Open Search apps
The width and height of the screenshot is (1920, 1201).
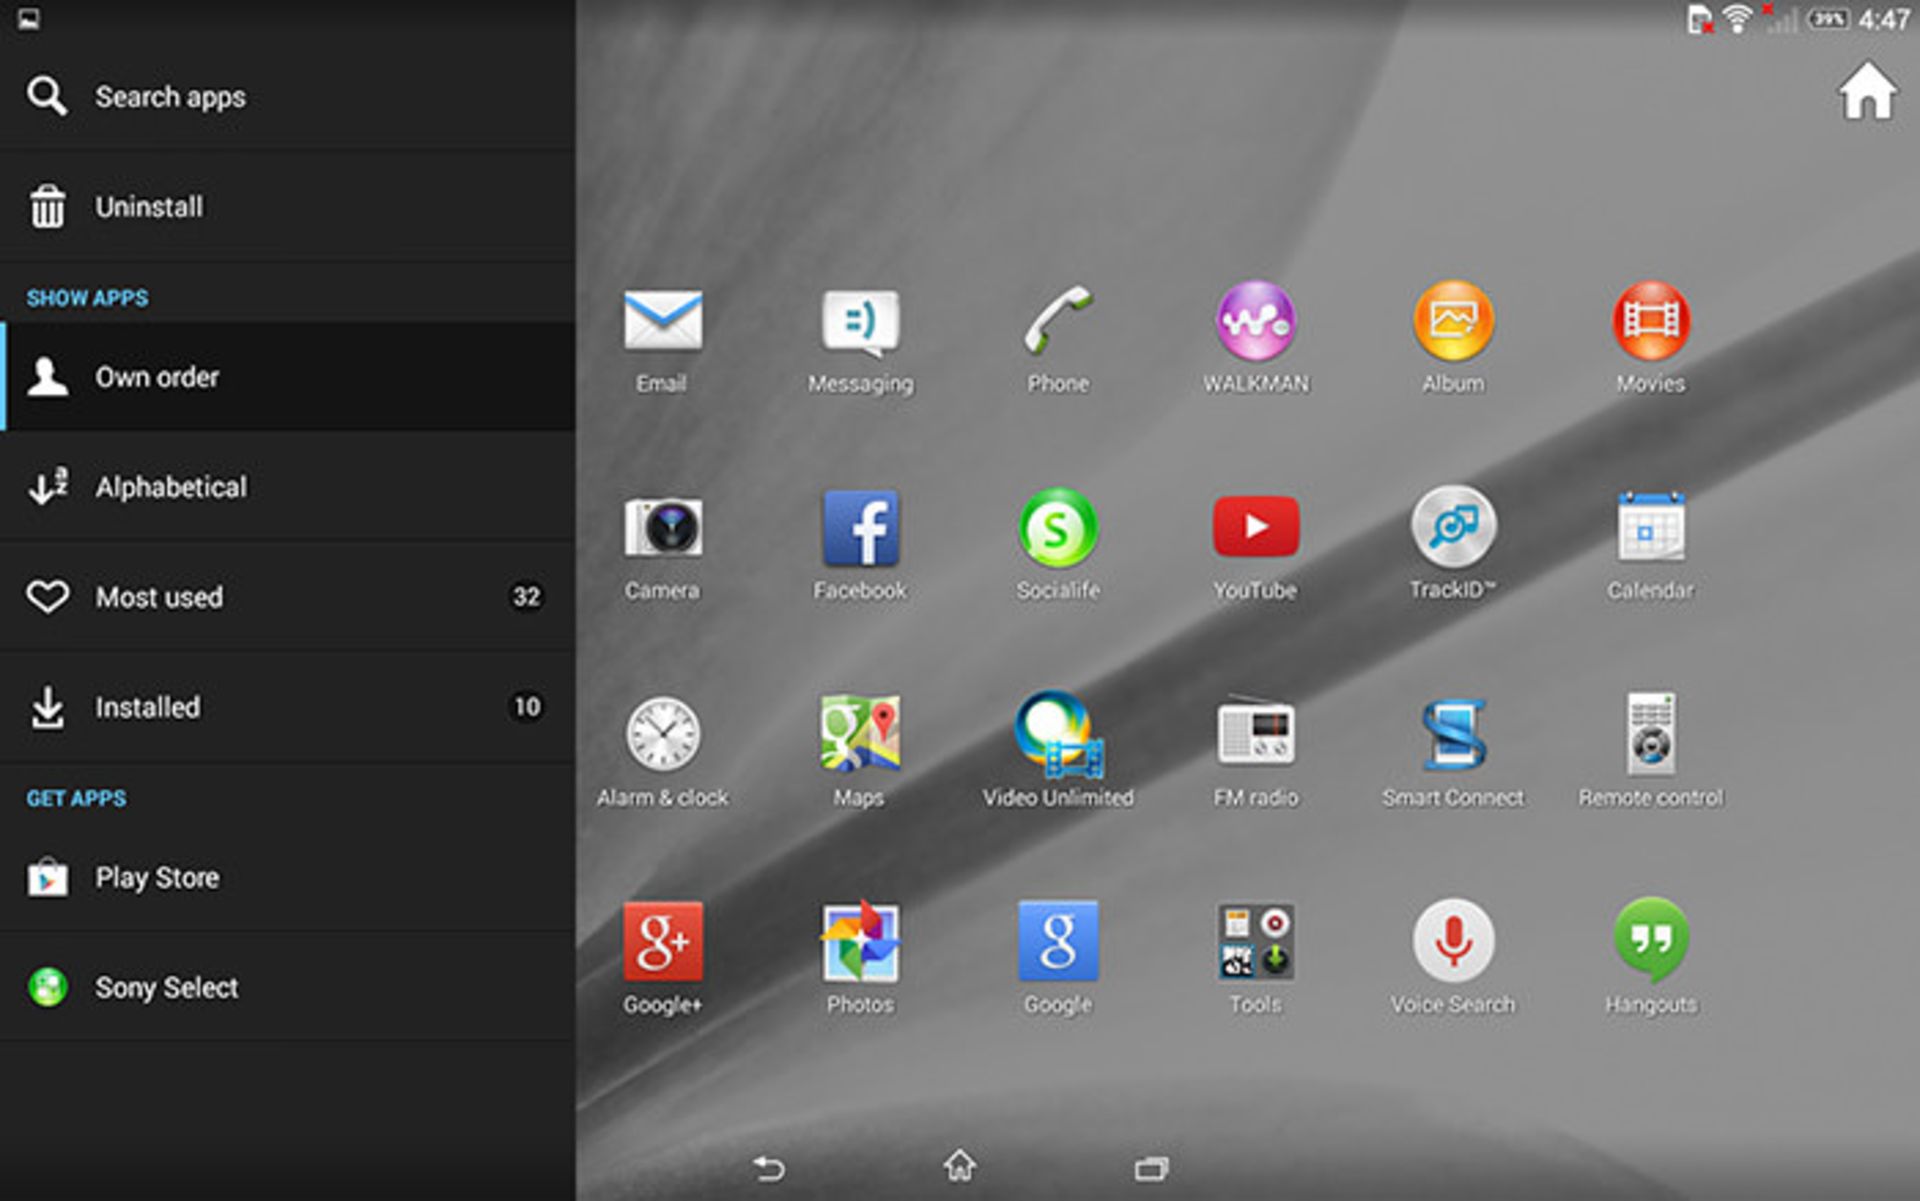170,97
